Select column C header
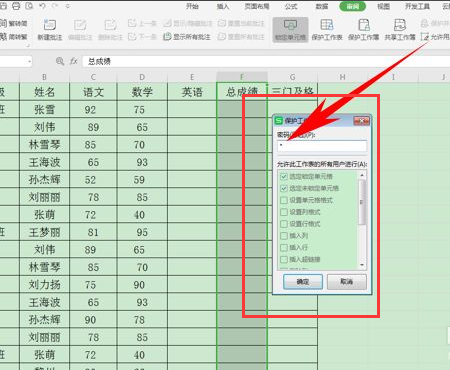Screen dimensions: 450x370 (x=93, y=77)
